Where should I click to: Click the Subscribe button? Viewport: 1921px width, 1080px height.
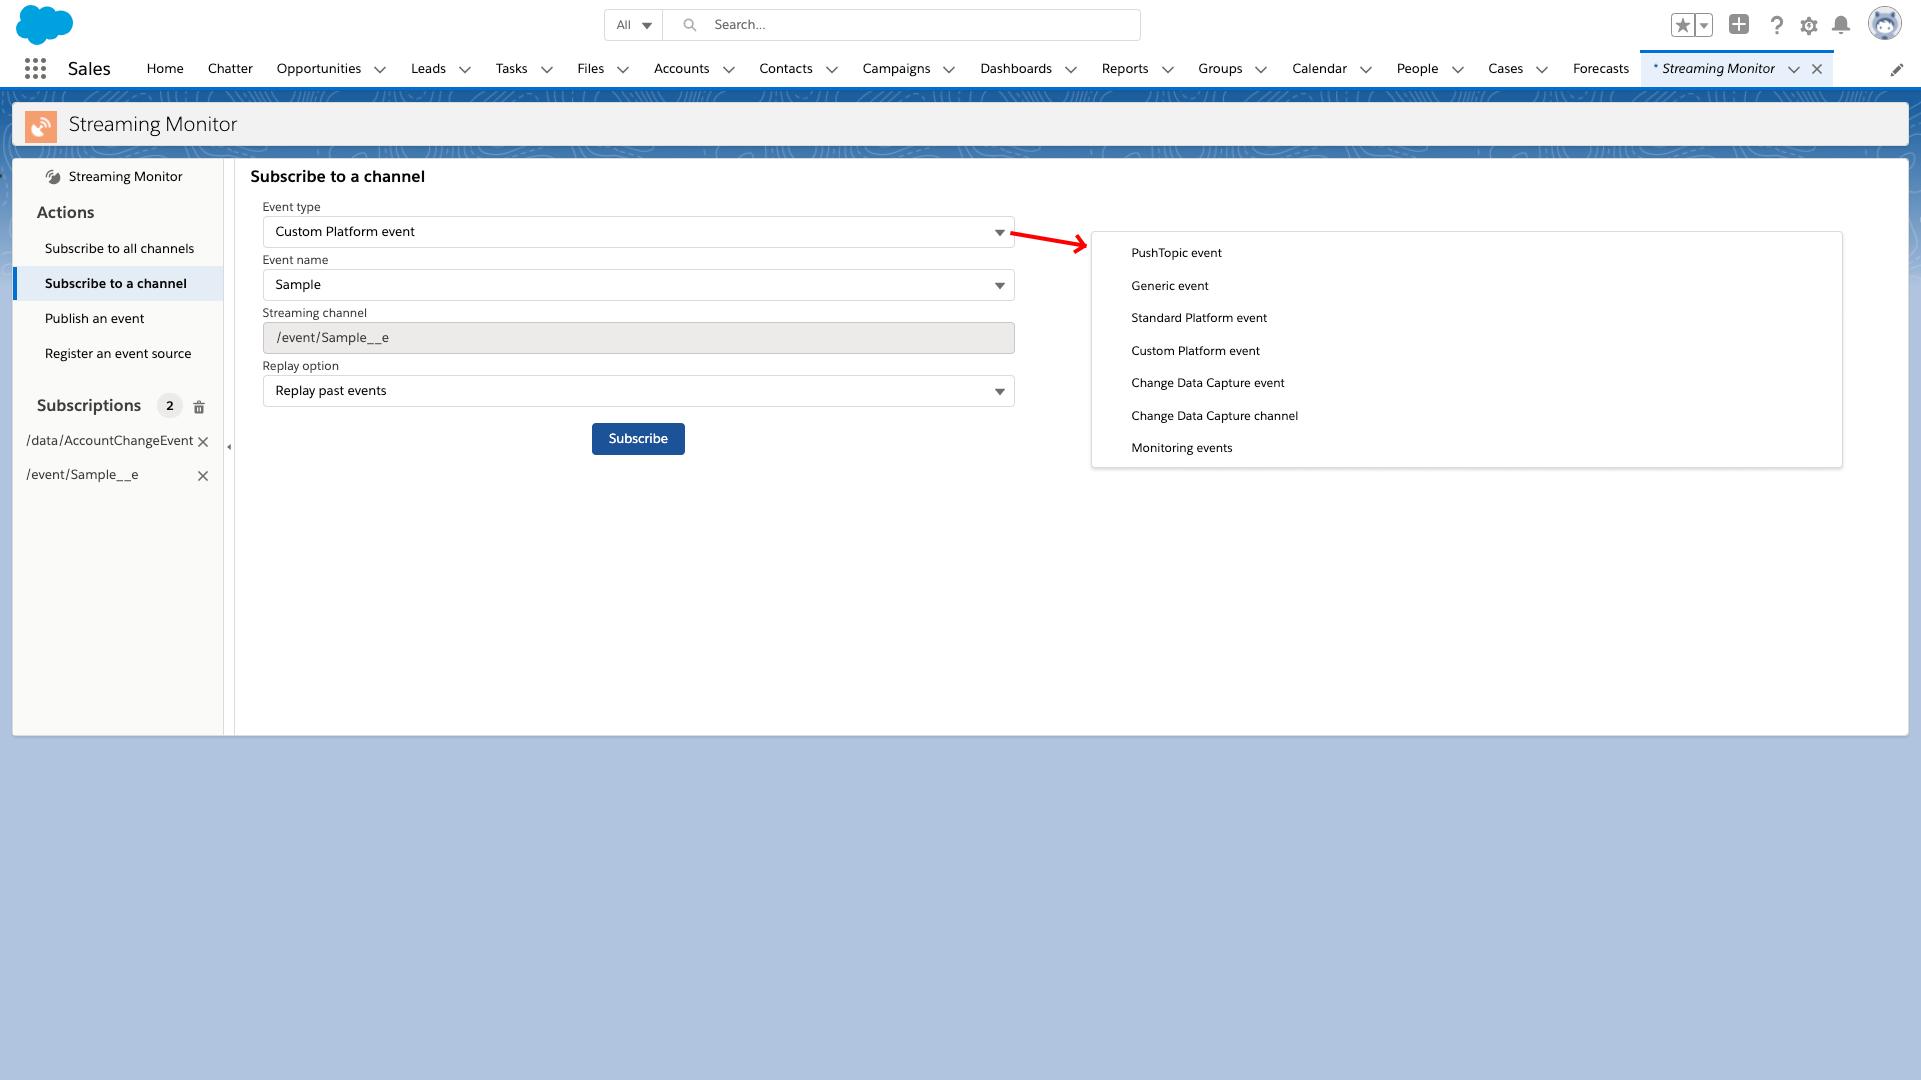(x=638, y=439)
